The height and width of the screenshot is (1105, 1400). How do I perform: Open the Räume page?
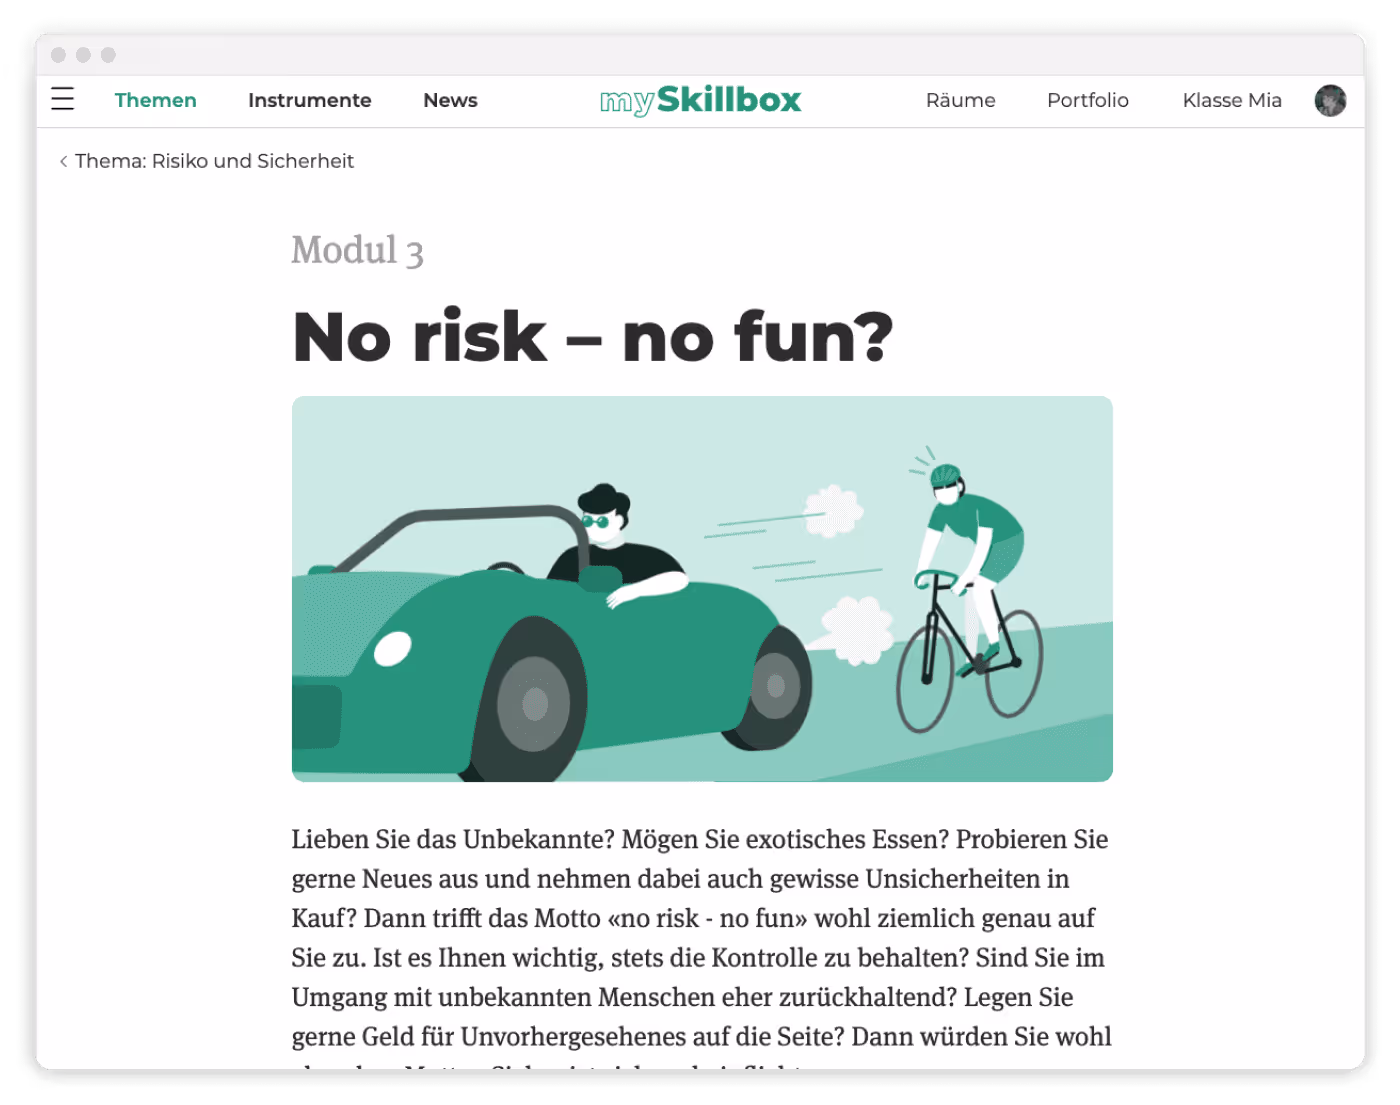pos(960,100)
